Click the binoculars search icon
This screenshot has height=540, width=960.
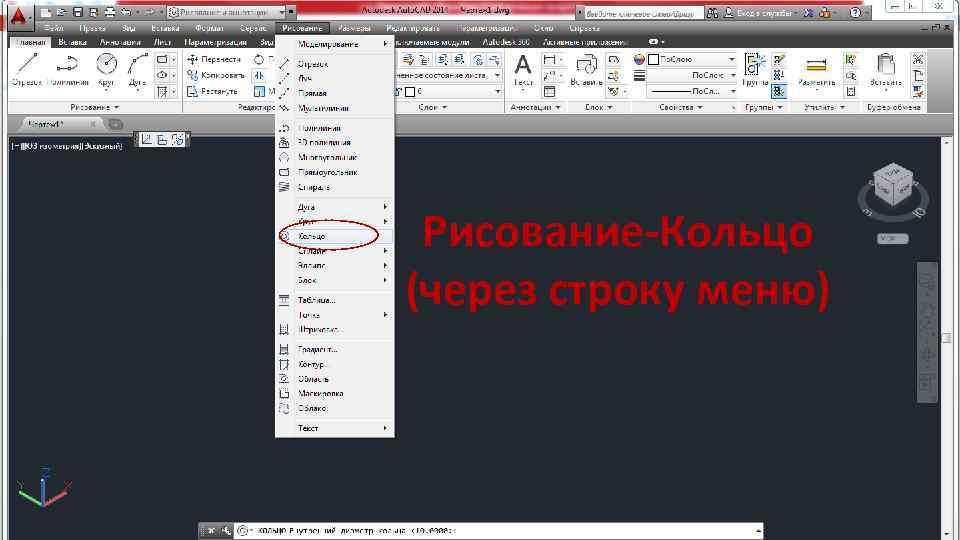(x=712, y=12)
